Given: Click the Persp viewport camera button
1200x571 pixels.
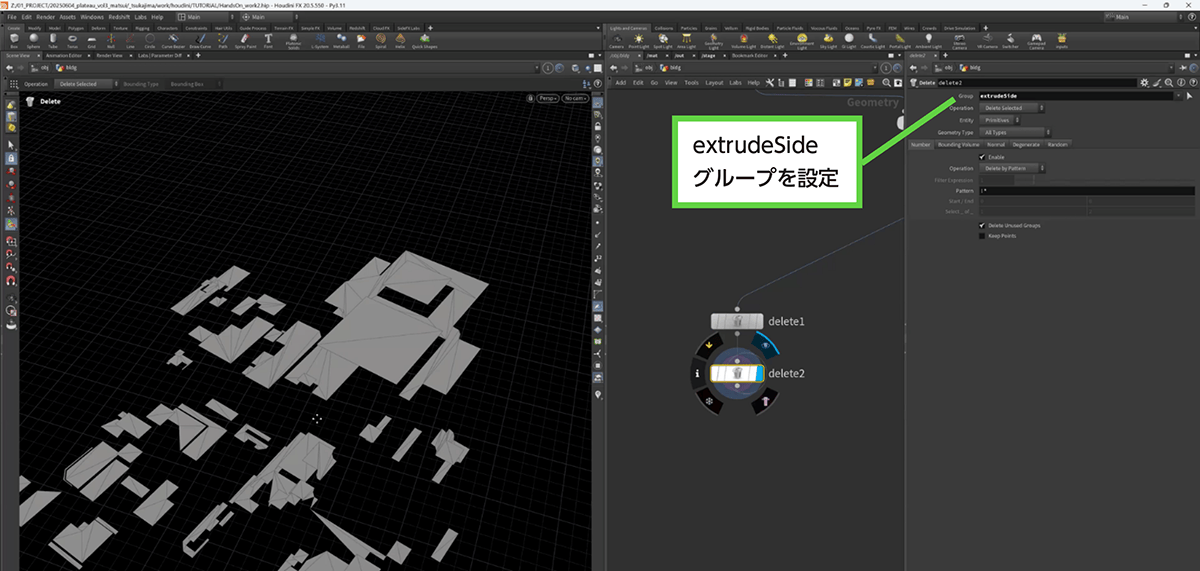Looking at the screenshot, I should tap(546, 99).
